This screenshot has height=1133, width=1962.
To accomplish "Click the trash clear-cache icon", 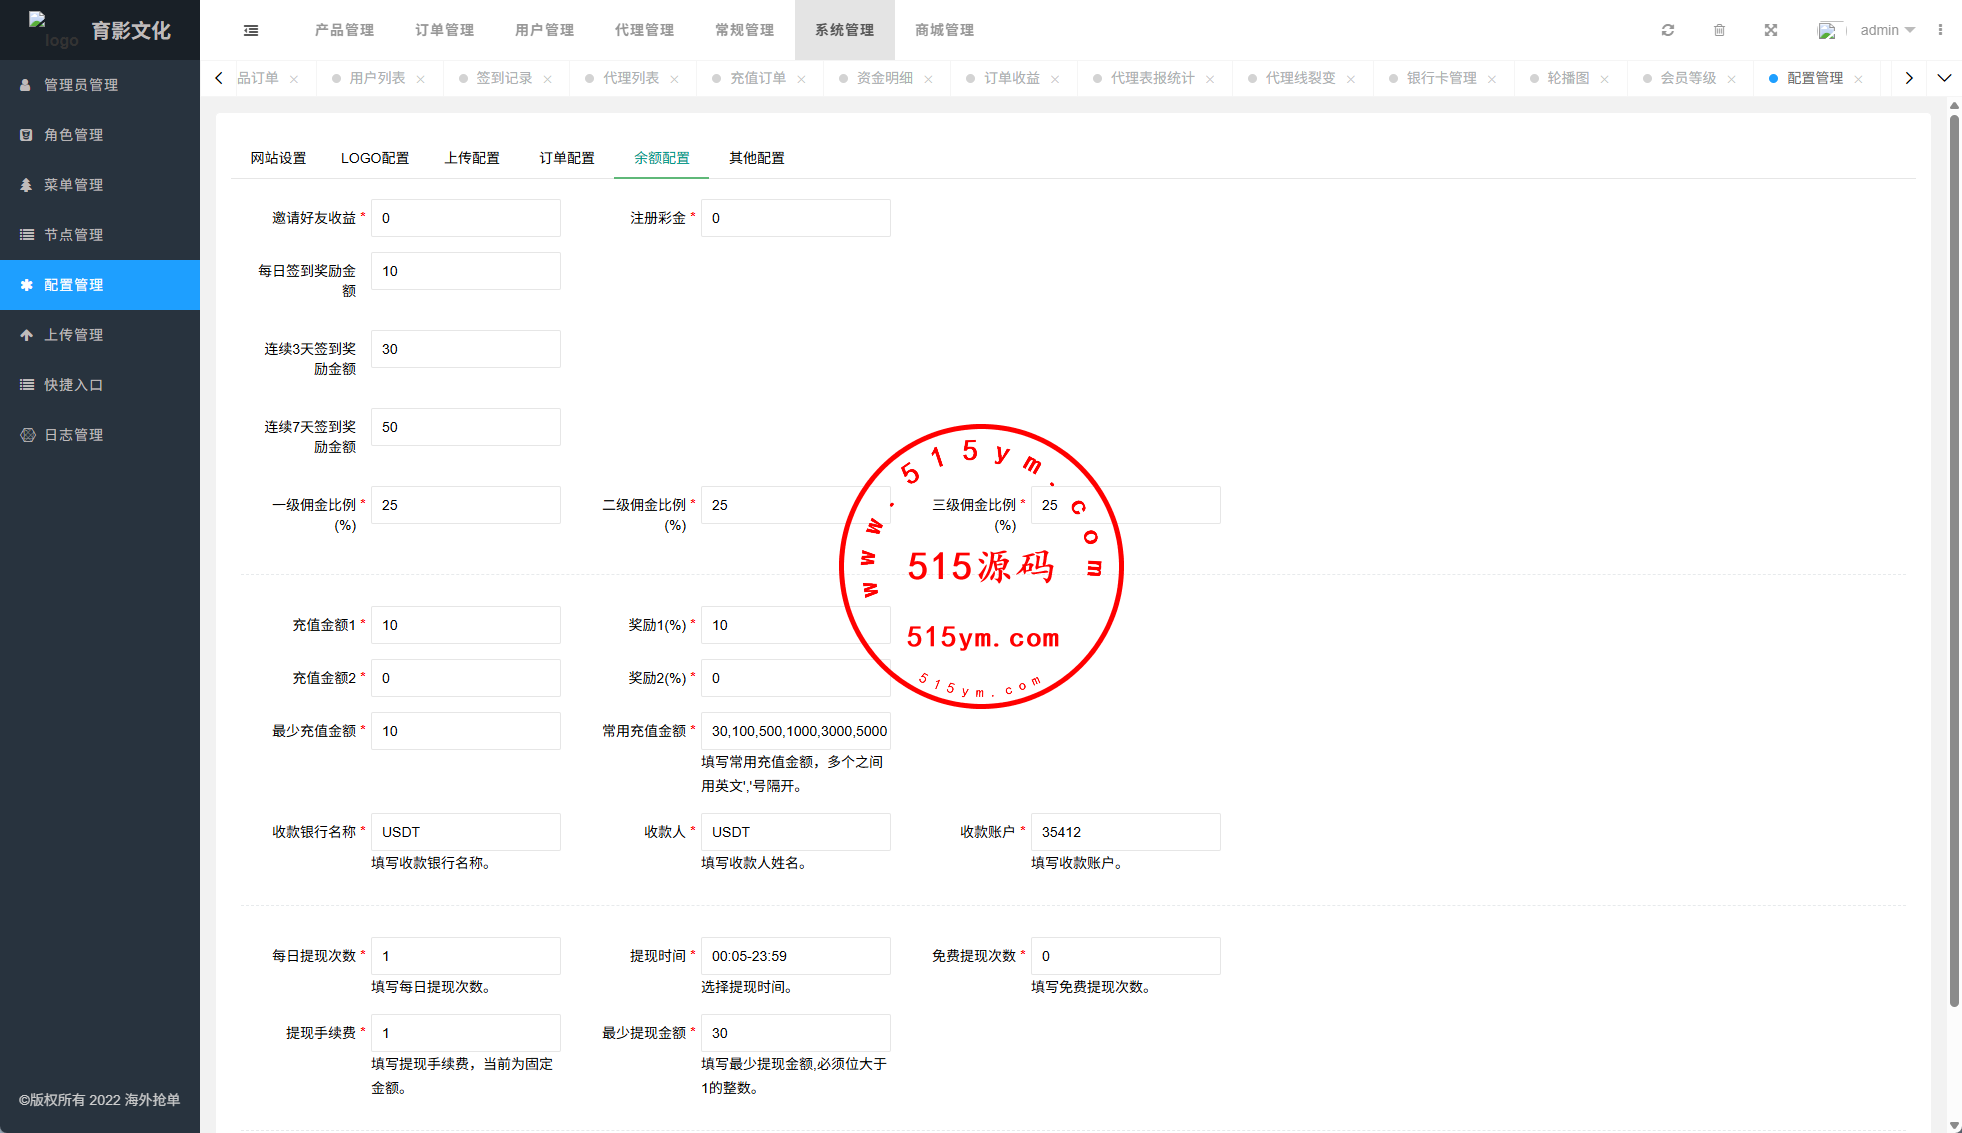I will [1719, 30].
